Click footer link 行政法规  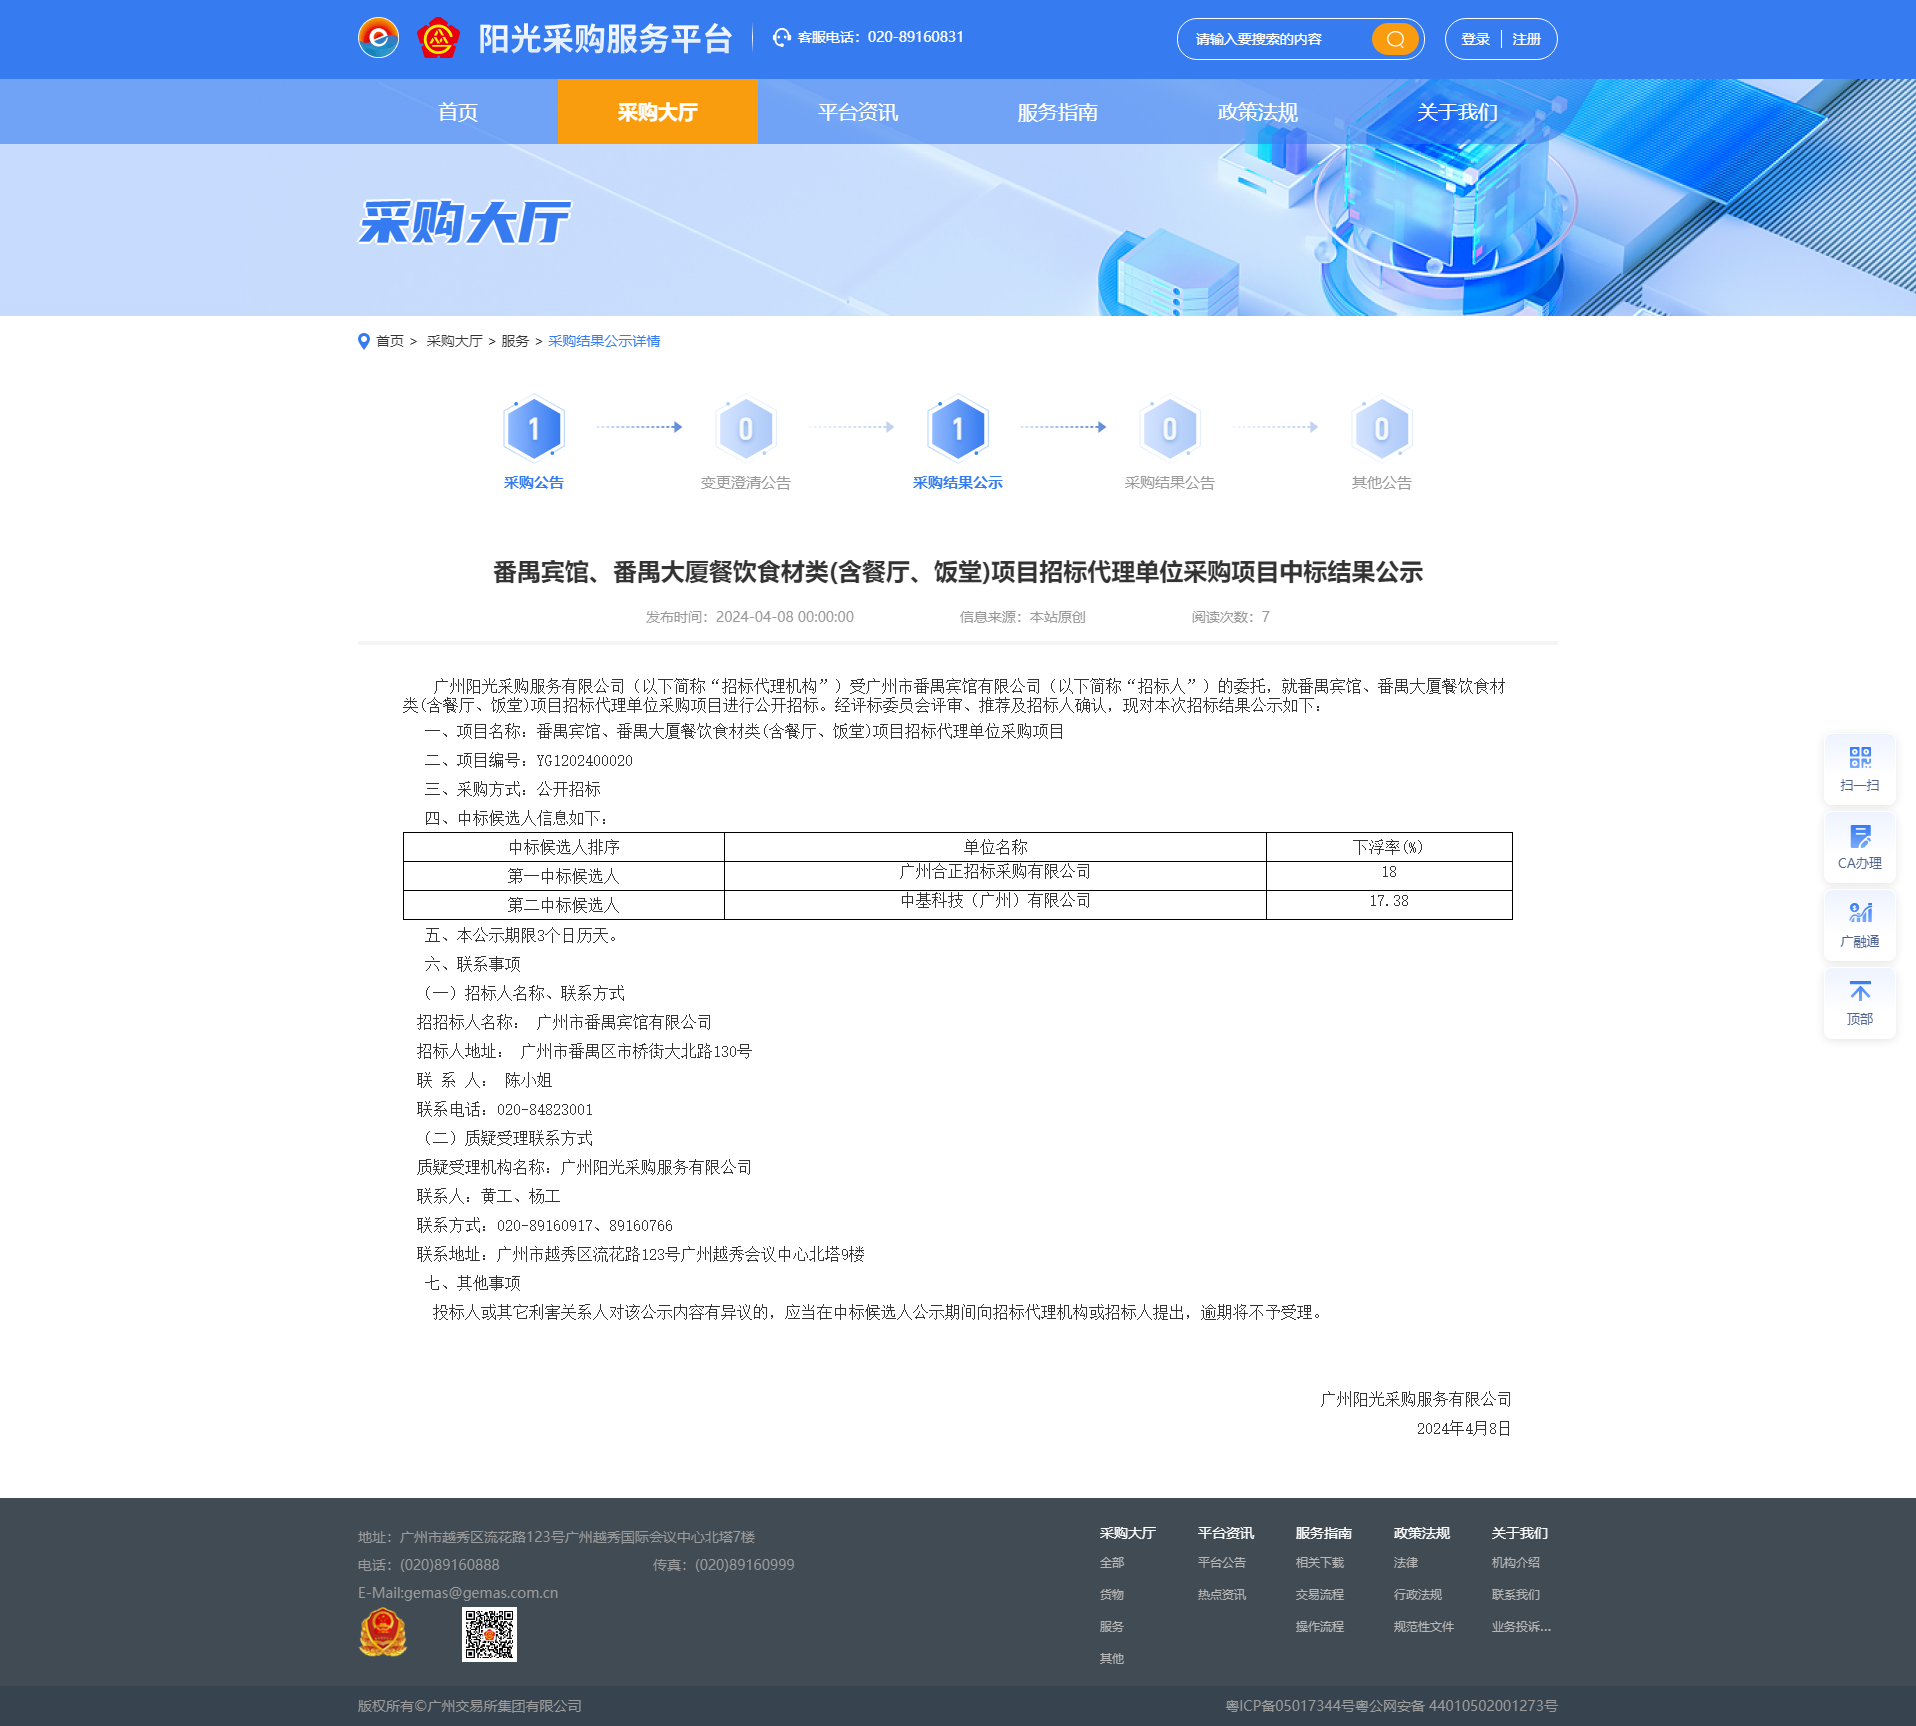(x=1418, y=1595)
